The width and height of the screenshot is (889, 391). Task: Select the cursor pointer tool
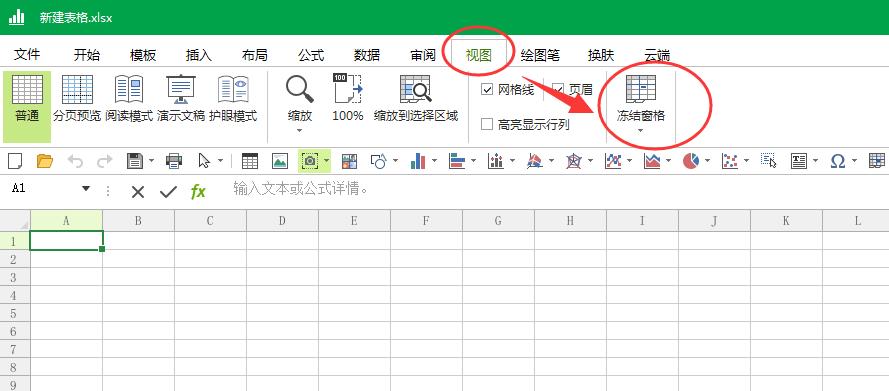pyautogui.click(x=204, y=162)
